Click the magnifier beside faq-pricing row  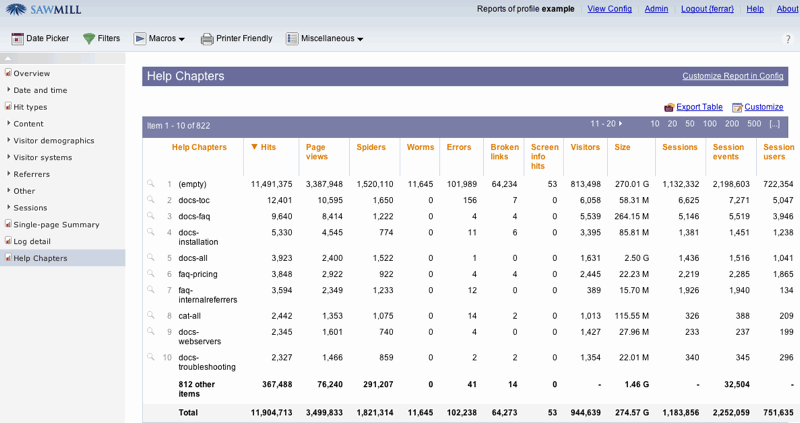point(151,274)
